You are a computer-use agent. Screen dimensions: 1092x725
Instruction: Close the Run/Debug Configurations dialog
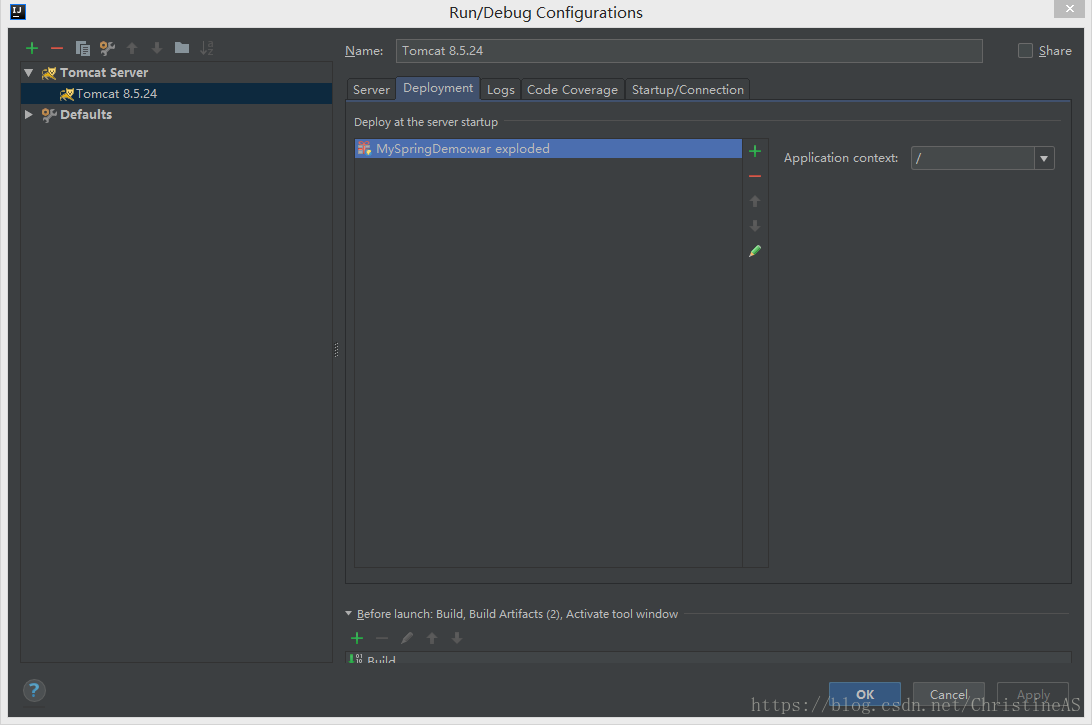[1070, 8]
